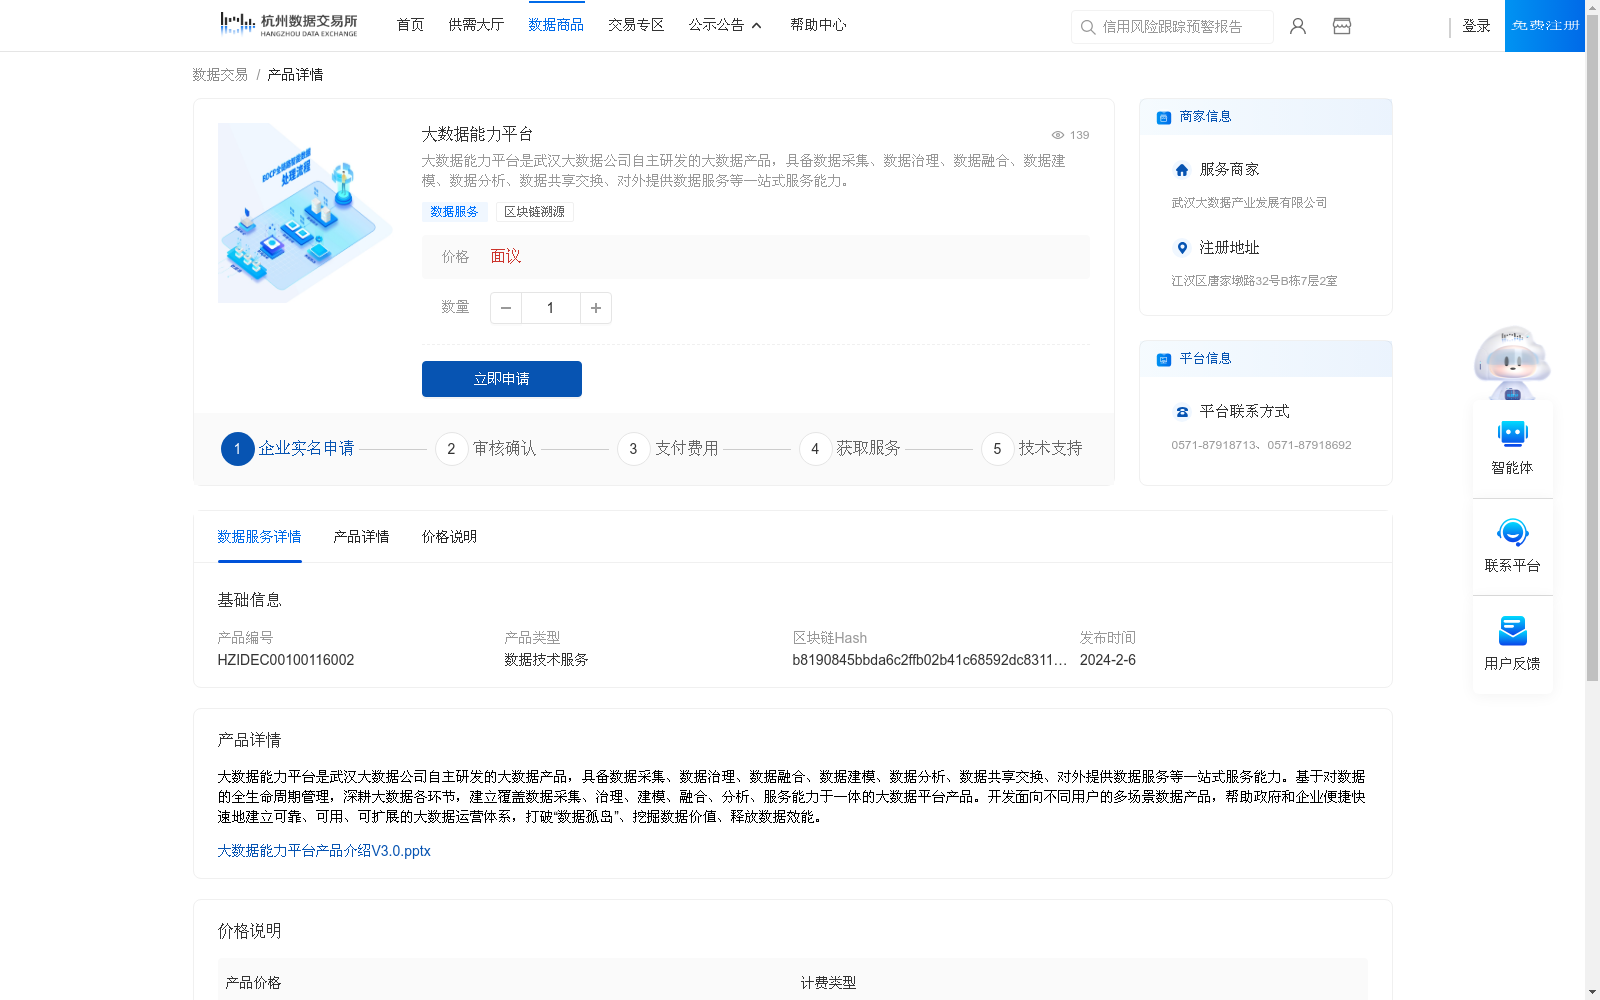Click the 立即申请 button
Screen dimensions: 1600x1000
tap(502, 379)
